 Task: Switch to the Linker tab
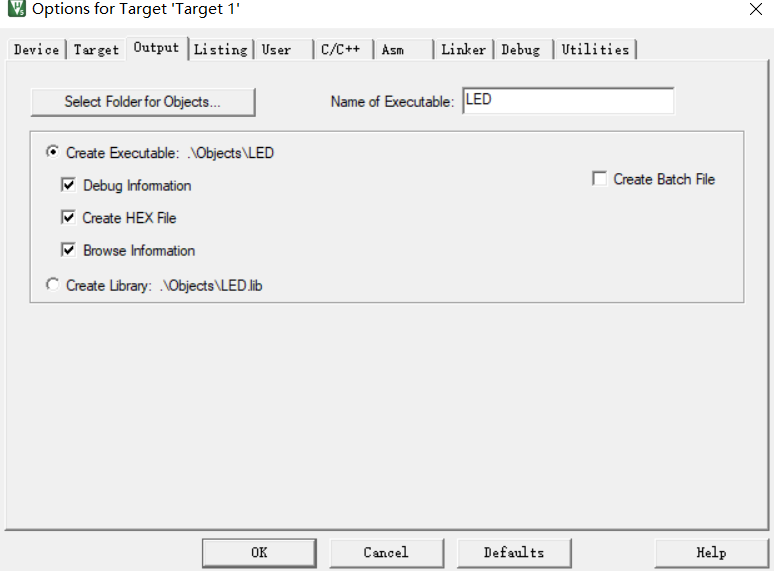click(464, 49)
